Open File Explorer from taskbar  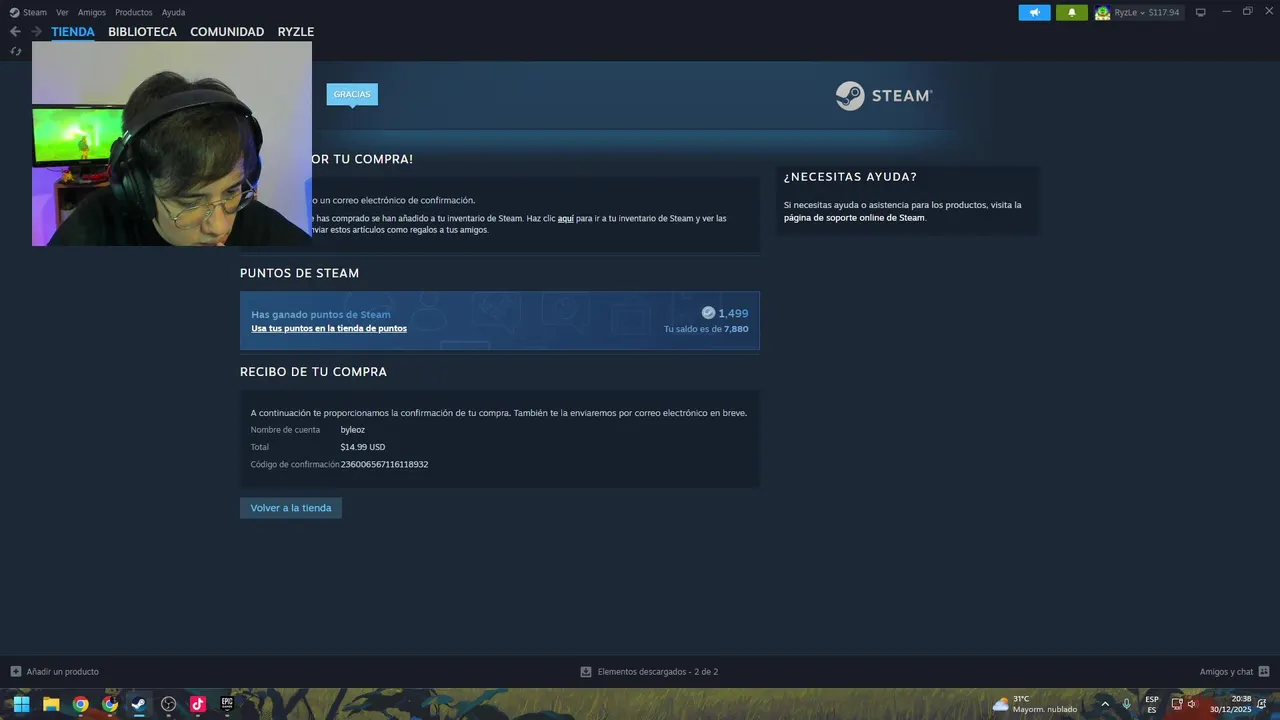51,704
